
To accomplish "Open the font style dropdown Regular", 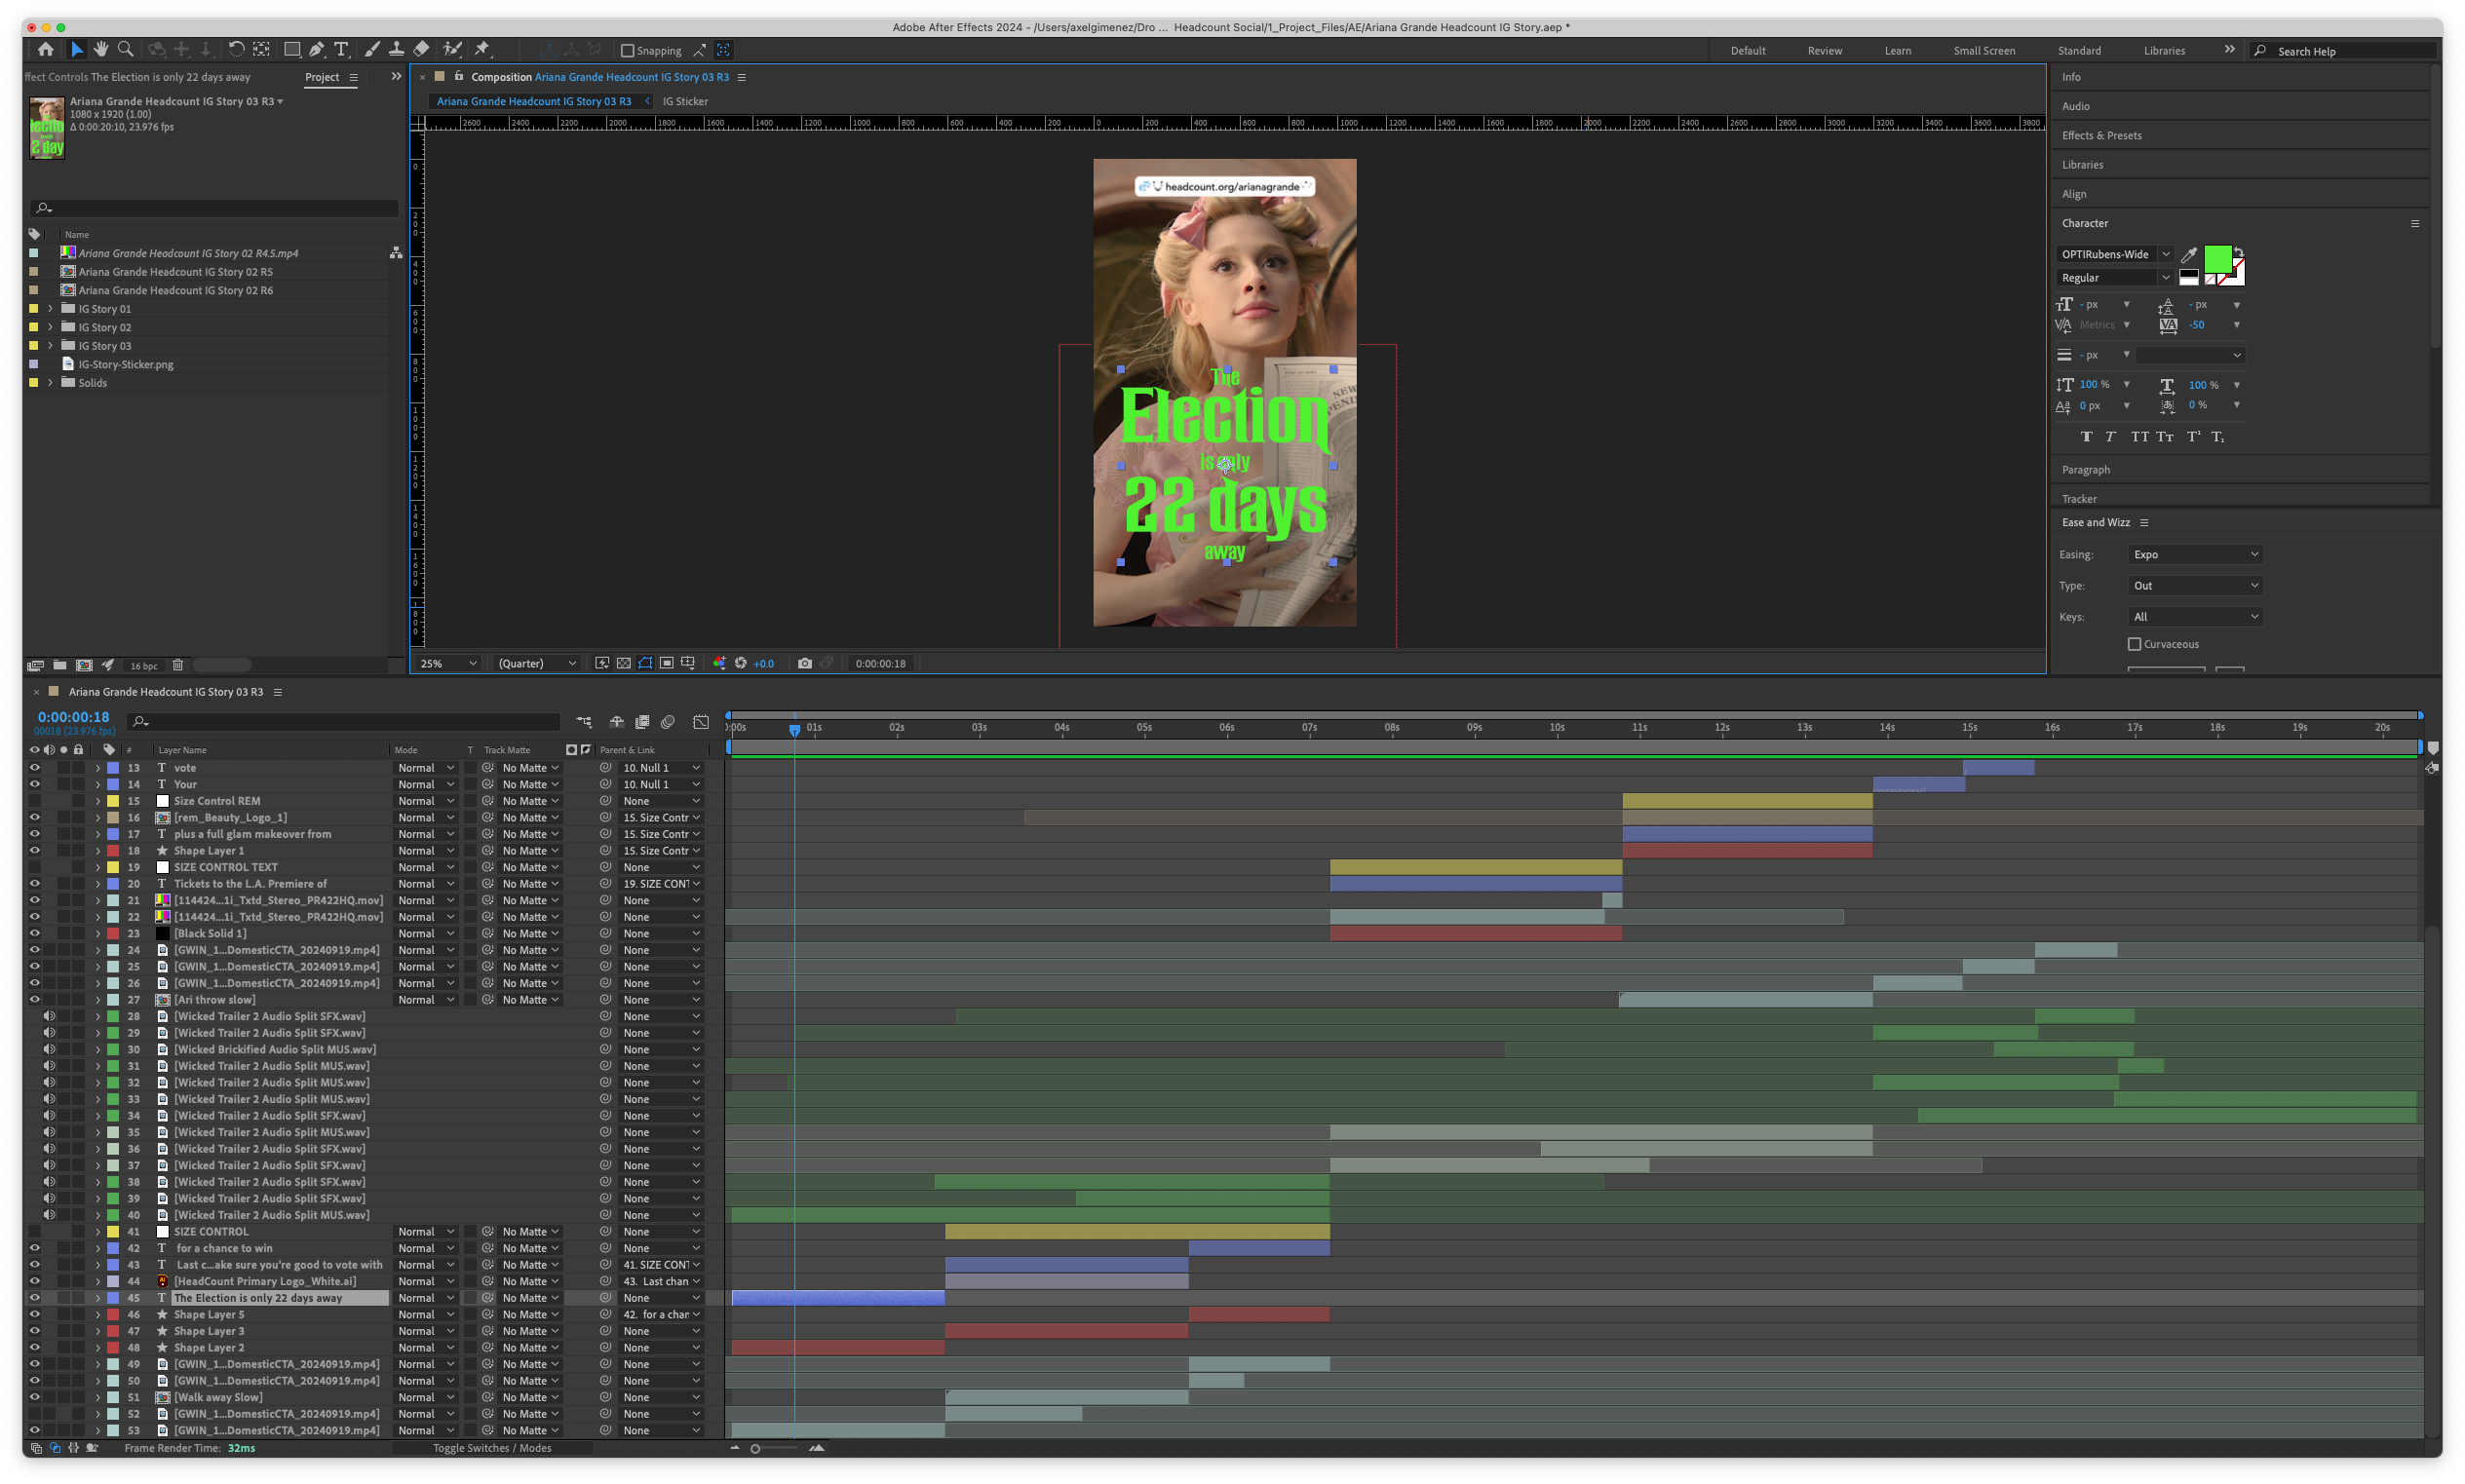I will click(x=2114, y=278).
